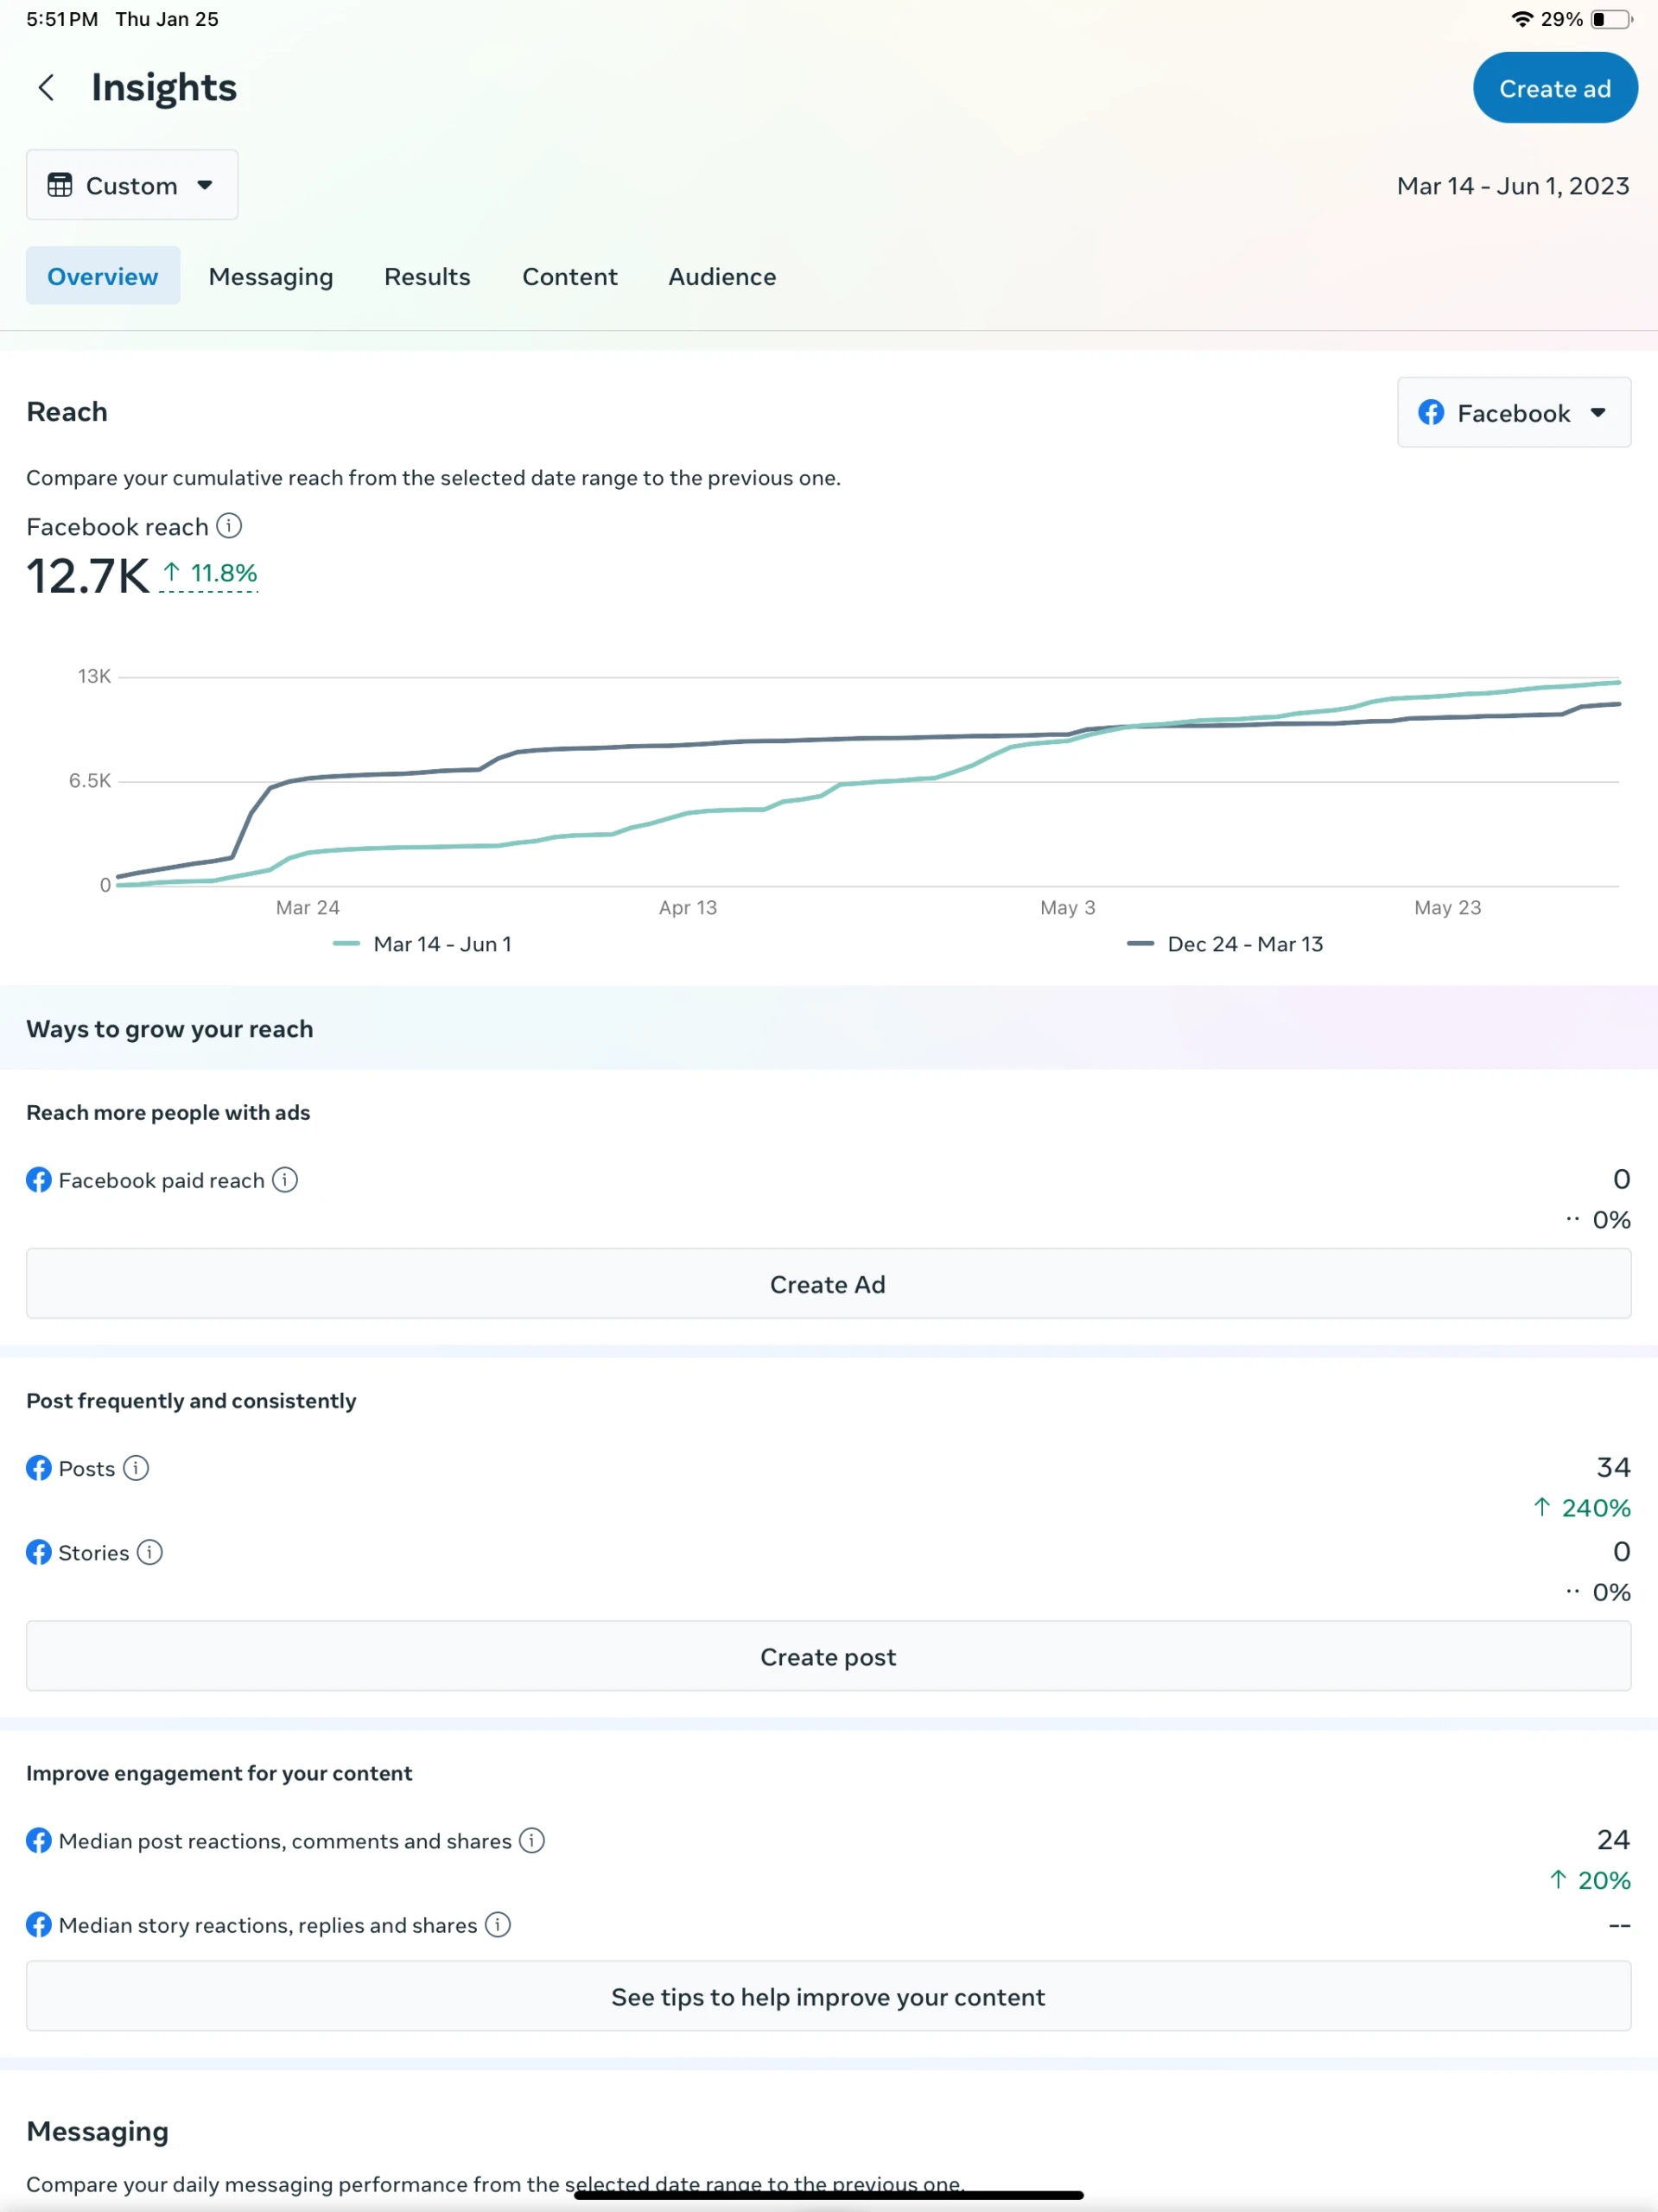The width and height of the screenshot is (1658, 2212).
Task: Open the Content tab
Action: (569, 277)
